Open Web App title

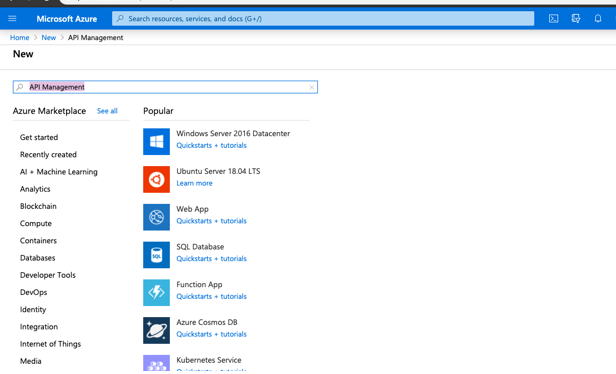point(192,209)
